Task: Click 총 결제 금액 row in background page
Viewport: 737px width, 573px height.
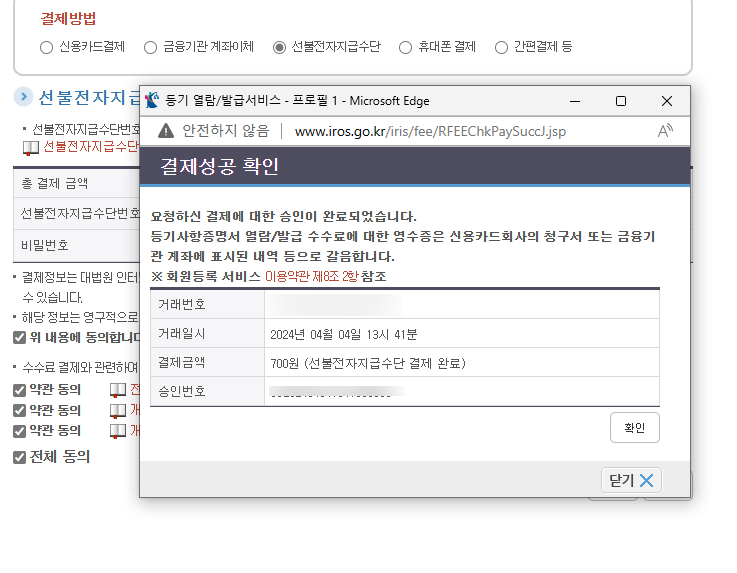Action: coord(77,183)
